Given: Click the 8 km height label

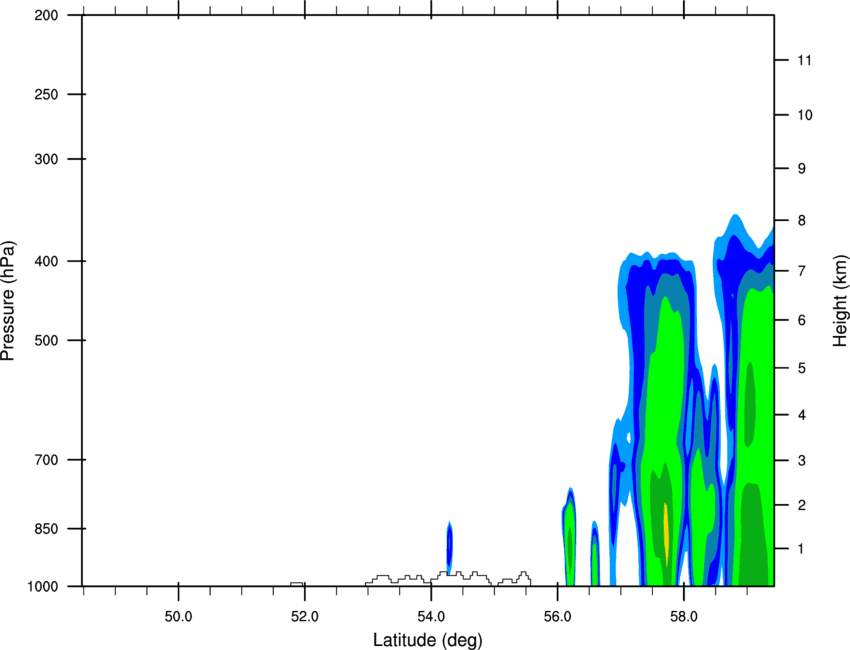Looking at the screenshot, I should [x=802, y=221].
